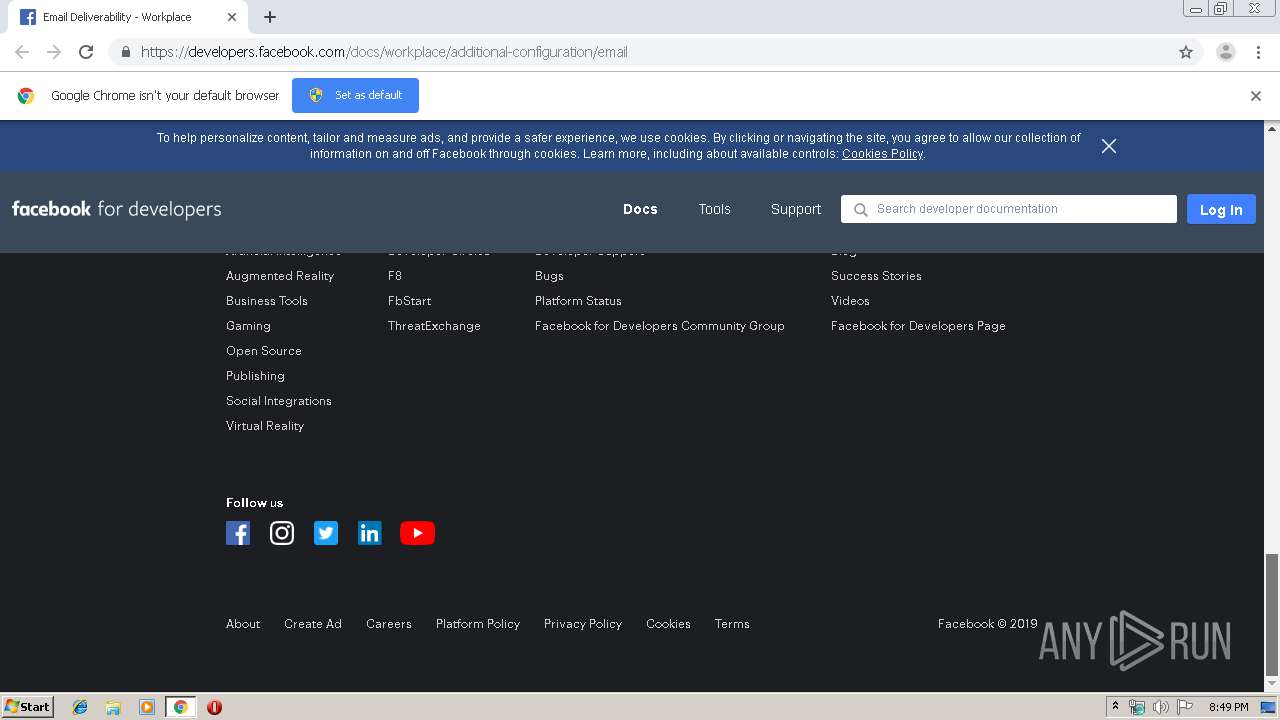Screen dimensions: 1280x720
Task: Open the Chrome three-dot menu
Action: click(1259, 52)
